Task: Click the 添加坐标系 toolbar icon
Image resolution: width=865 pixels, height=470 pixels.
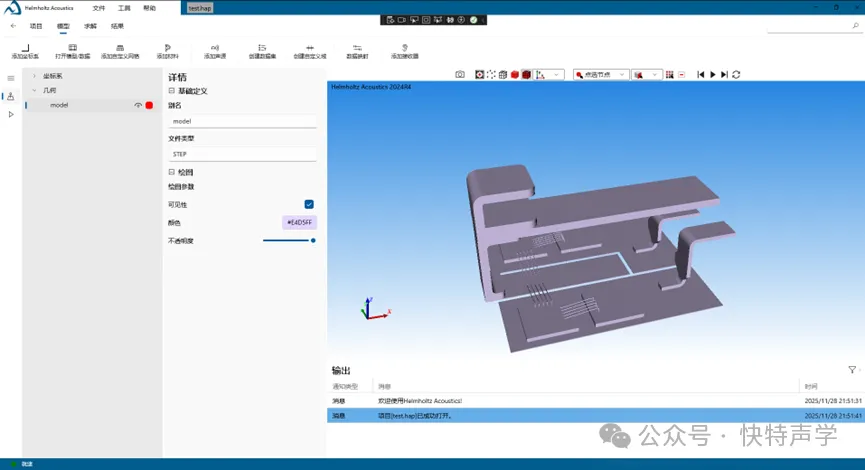Action: (25, 48)
